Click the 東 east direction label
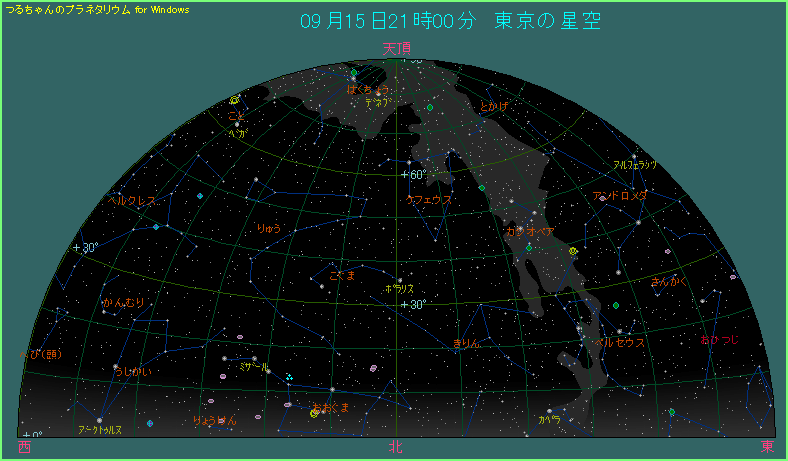This screenshot has height=461, width=788. [x=767, y=448]
